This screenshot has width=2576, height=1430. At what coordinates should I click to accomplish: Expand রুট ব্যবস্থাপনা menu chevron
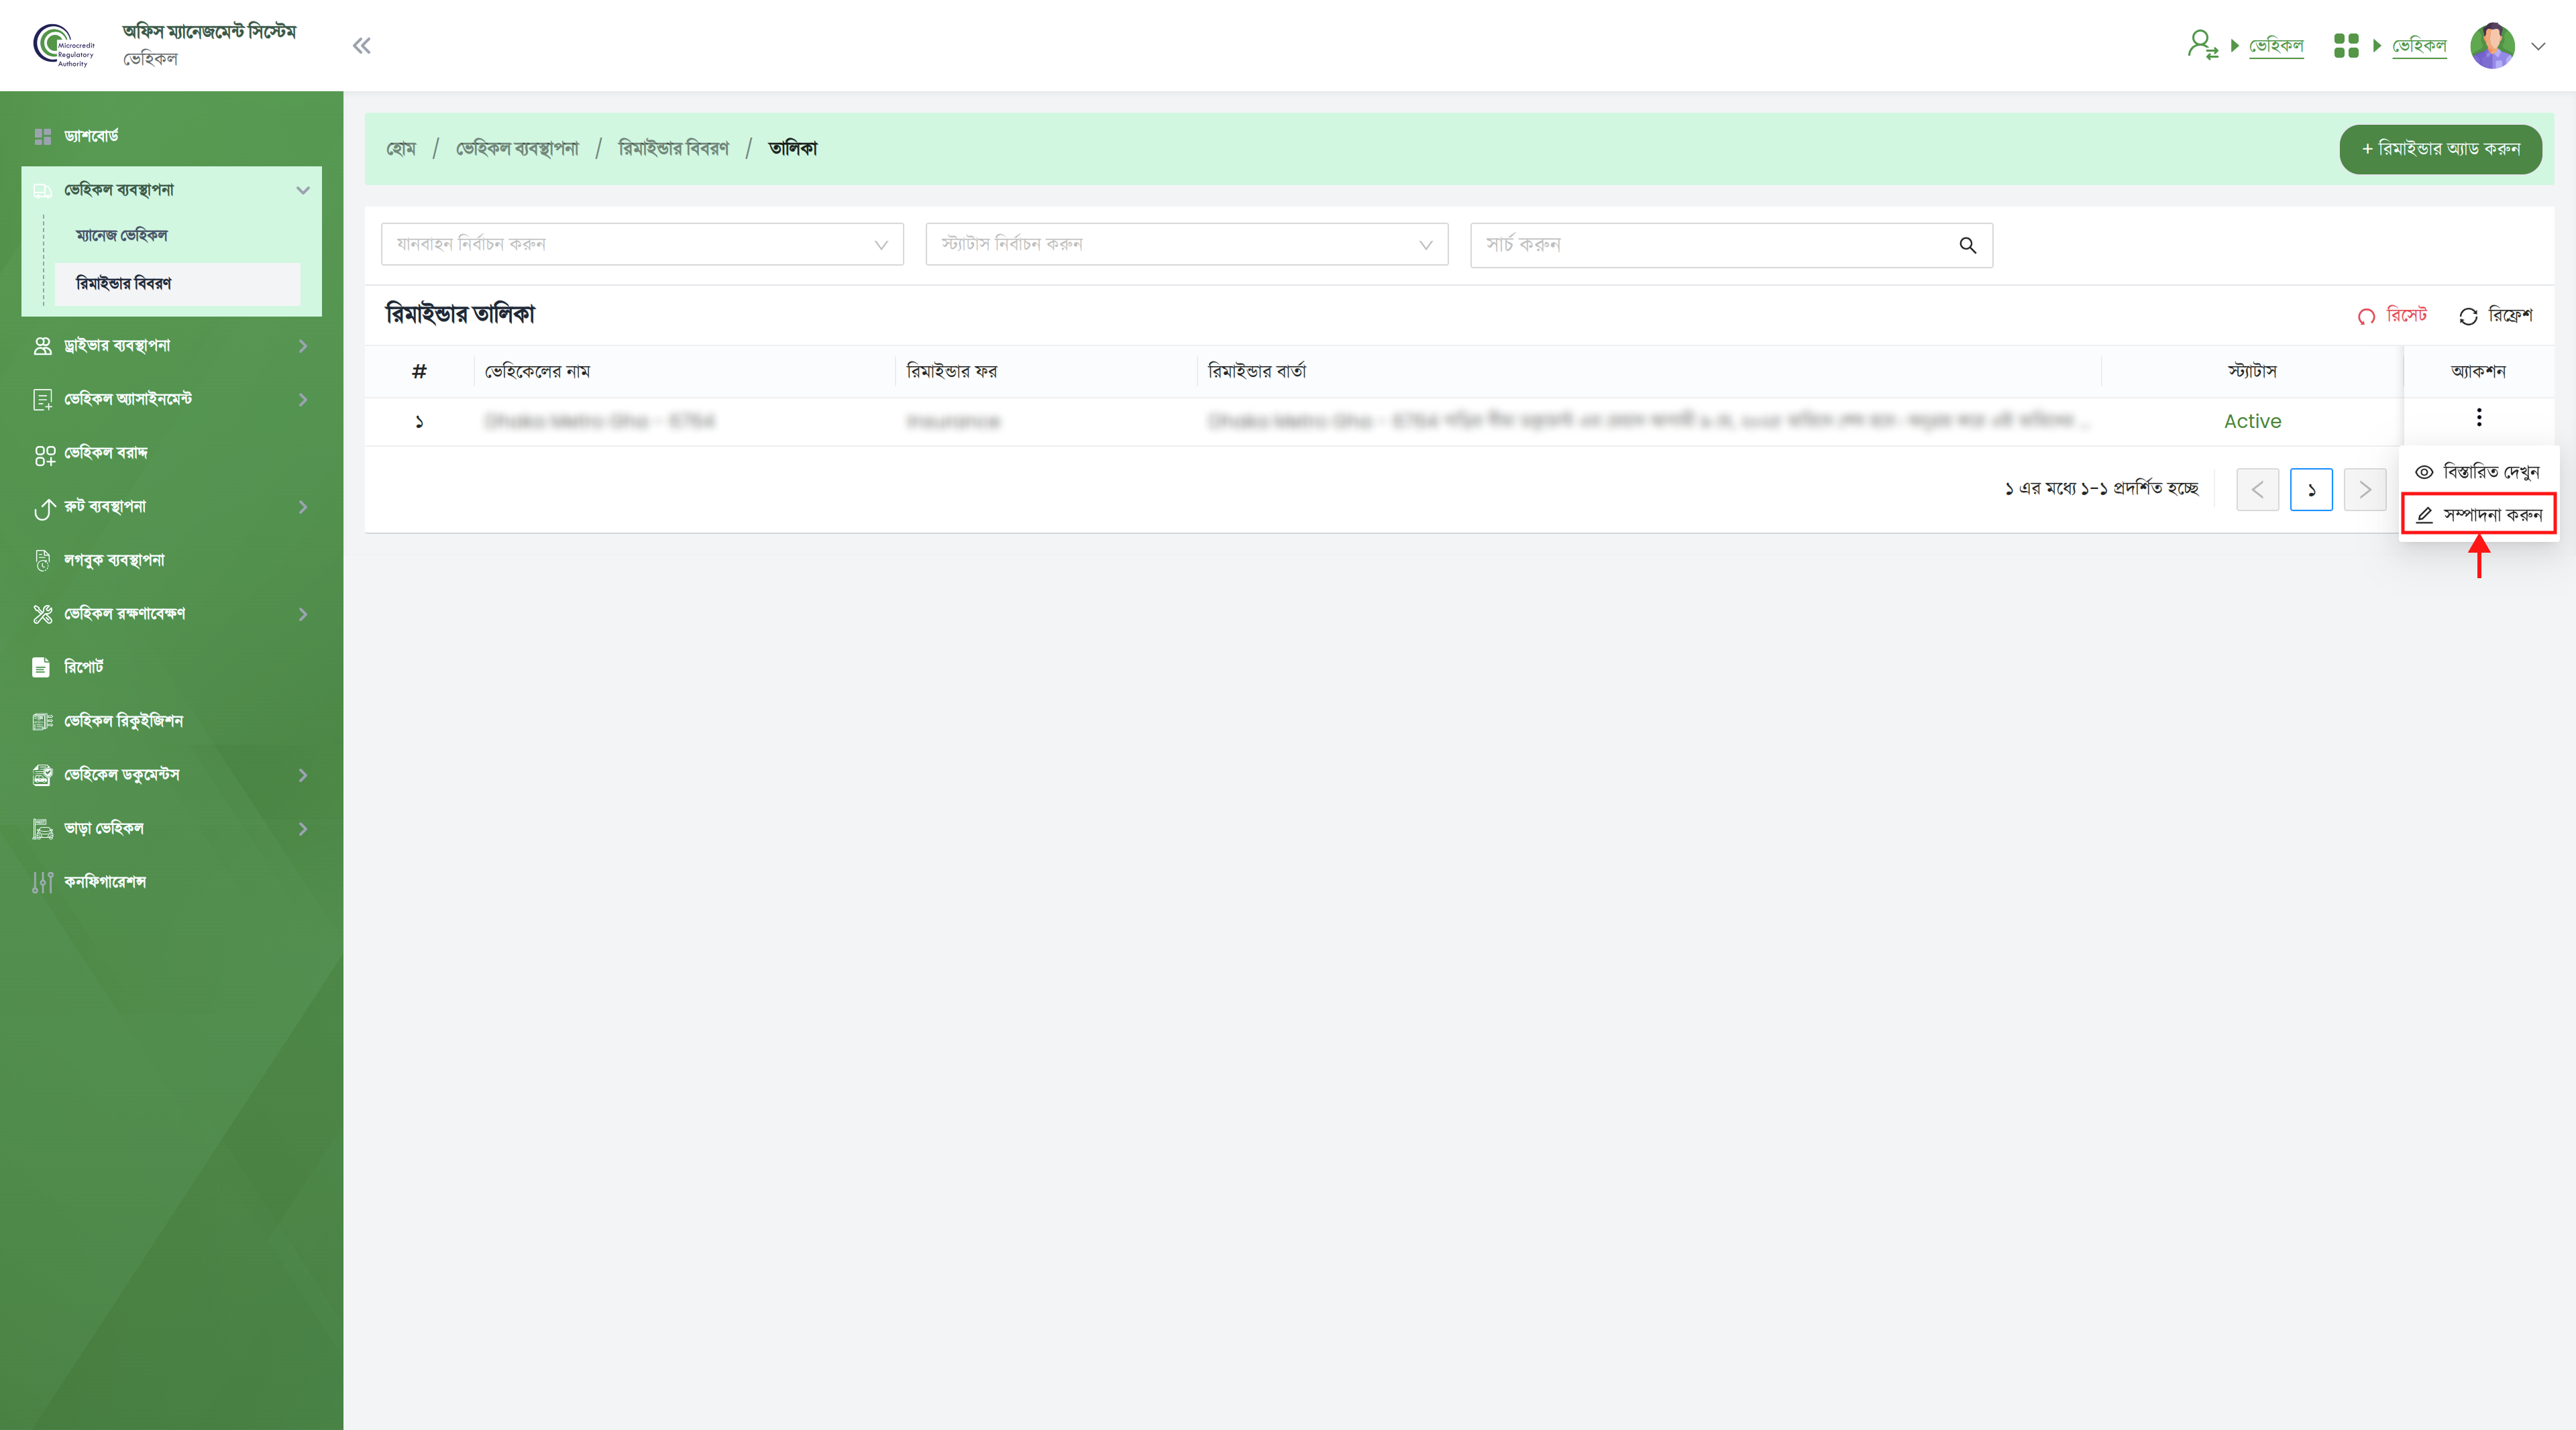pyautogui.click(x=303, y=507)
